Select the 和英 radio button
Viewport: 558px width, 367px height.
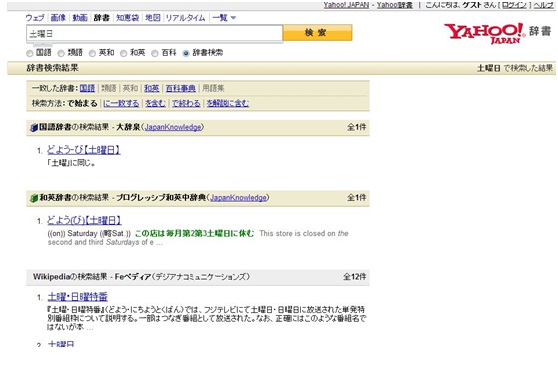[x=123, y=53]
